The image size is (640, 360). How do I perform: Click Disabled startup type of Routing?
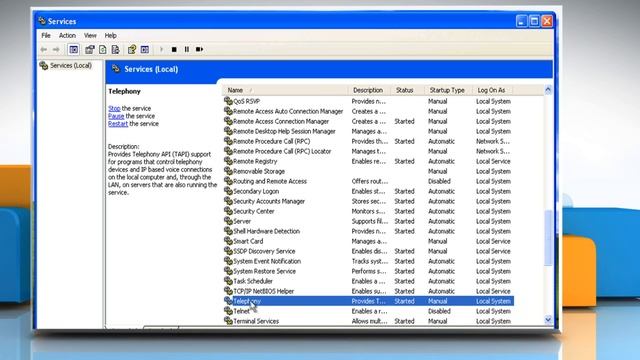click(439, 181)
